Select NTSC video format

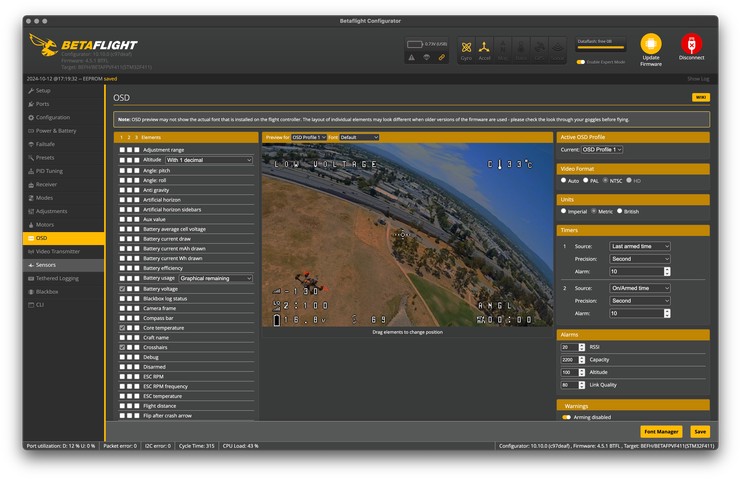tap(605, 180)
